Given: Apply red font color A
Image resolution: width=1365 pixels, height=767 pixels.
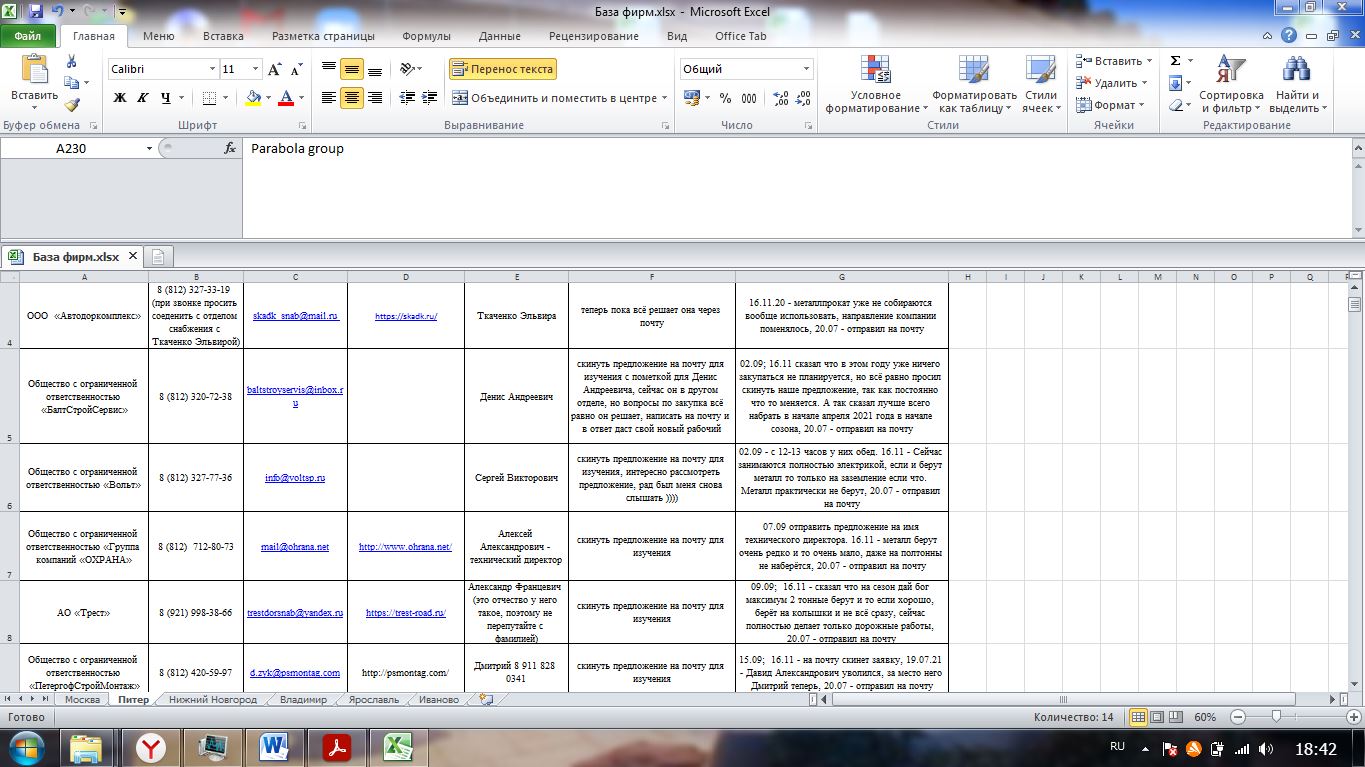Looking at the screenshot, I should (x=287, y=98).
